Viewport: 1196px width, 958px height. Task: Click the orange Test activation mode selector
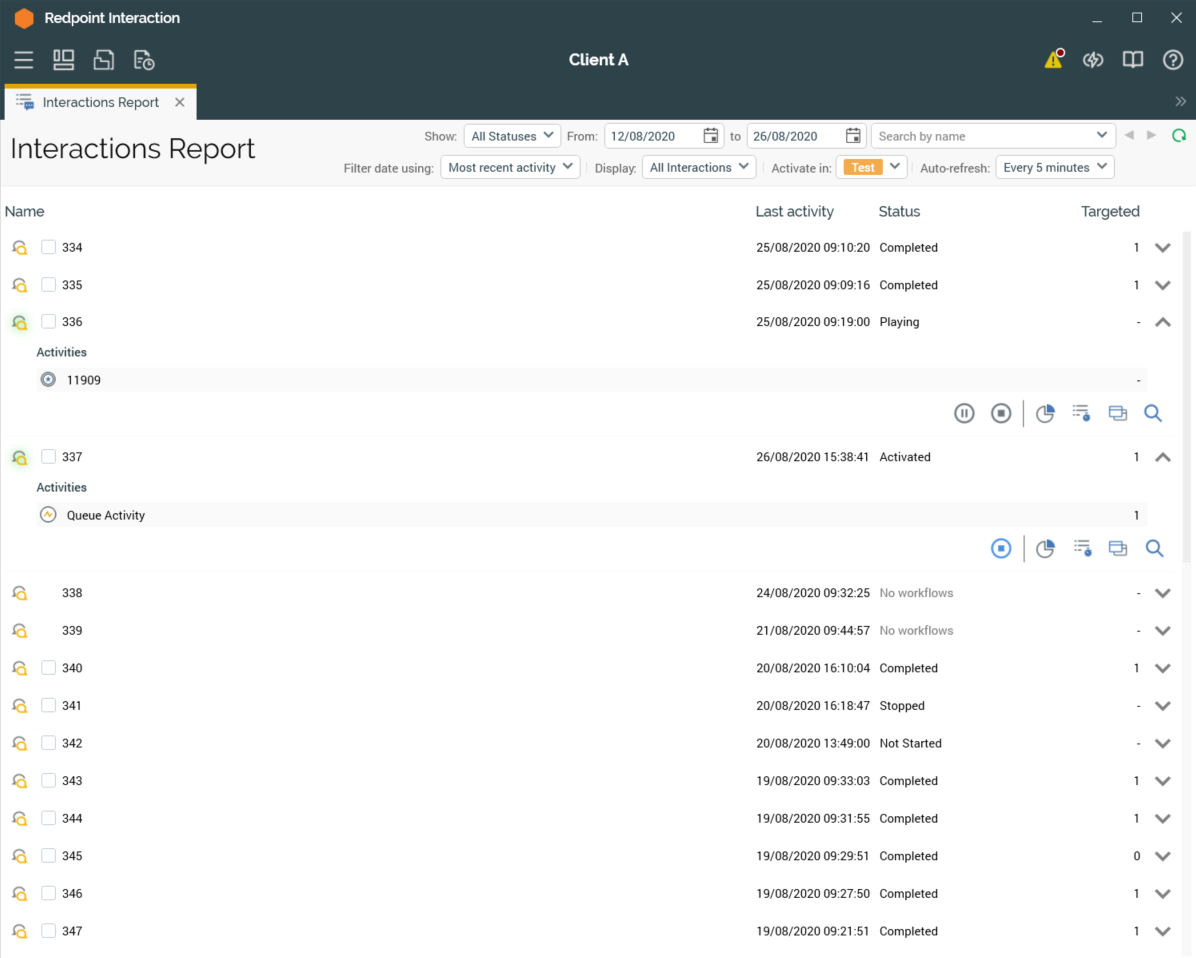(x=873, y=167)
